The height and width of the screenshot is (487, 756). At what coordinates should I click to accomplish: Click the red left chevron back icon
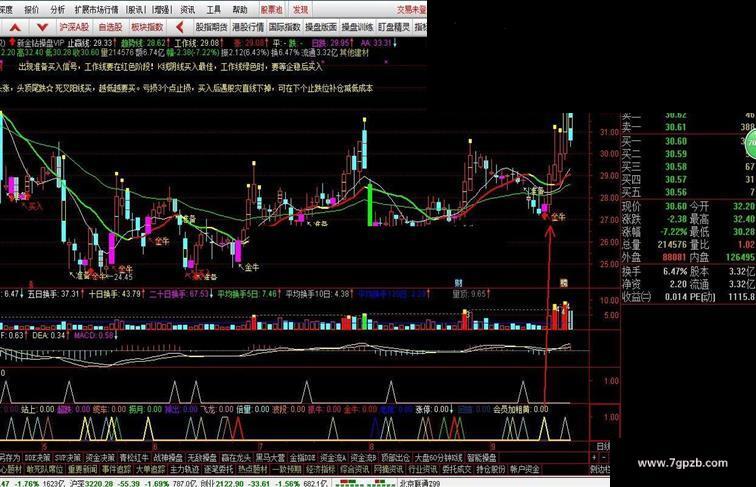[180, 27]
